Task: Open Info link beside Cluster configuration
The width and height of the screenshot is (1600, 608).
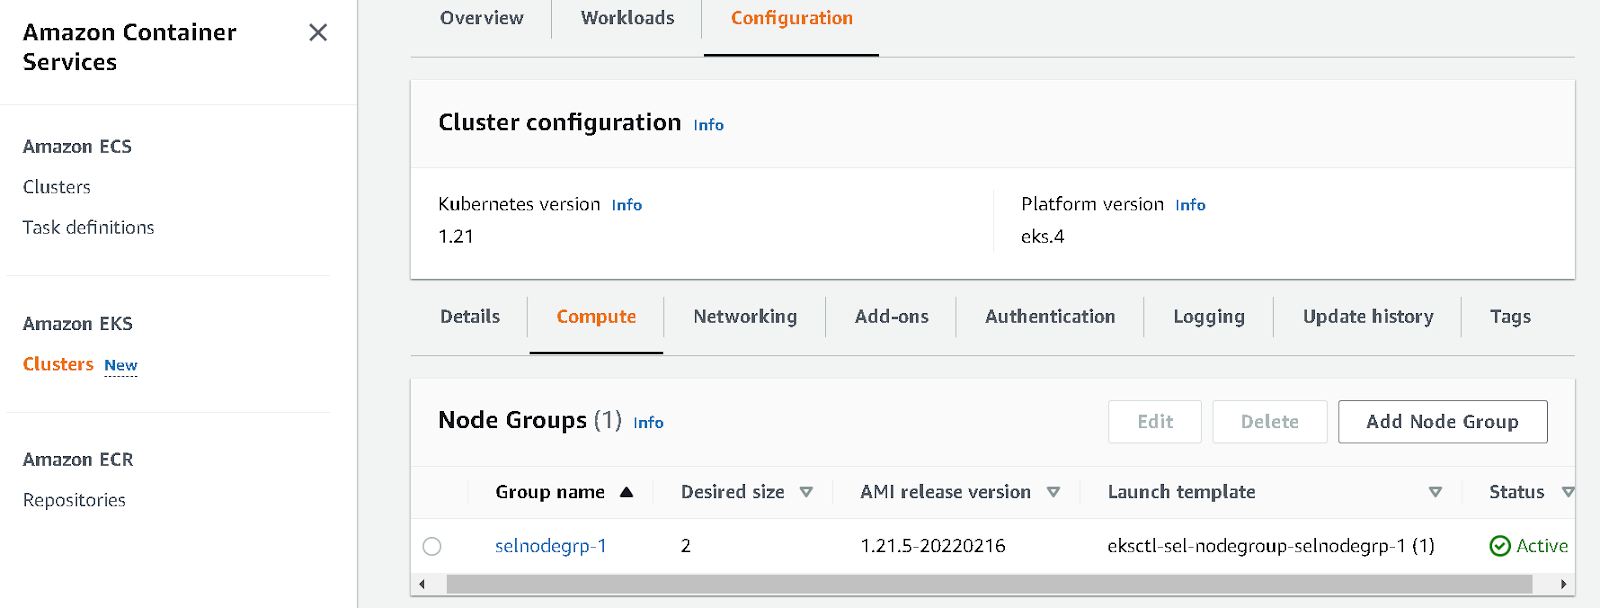Action: pos(709,125)
